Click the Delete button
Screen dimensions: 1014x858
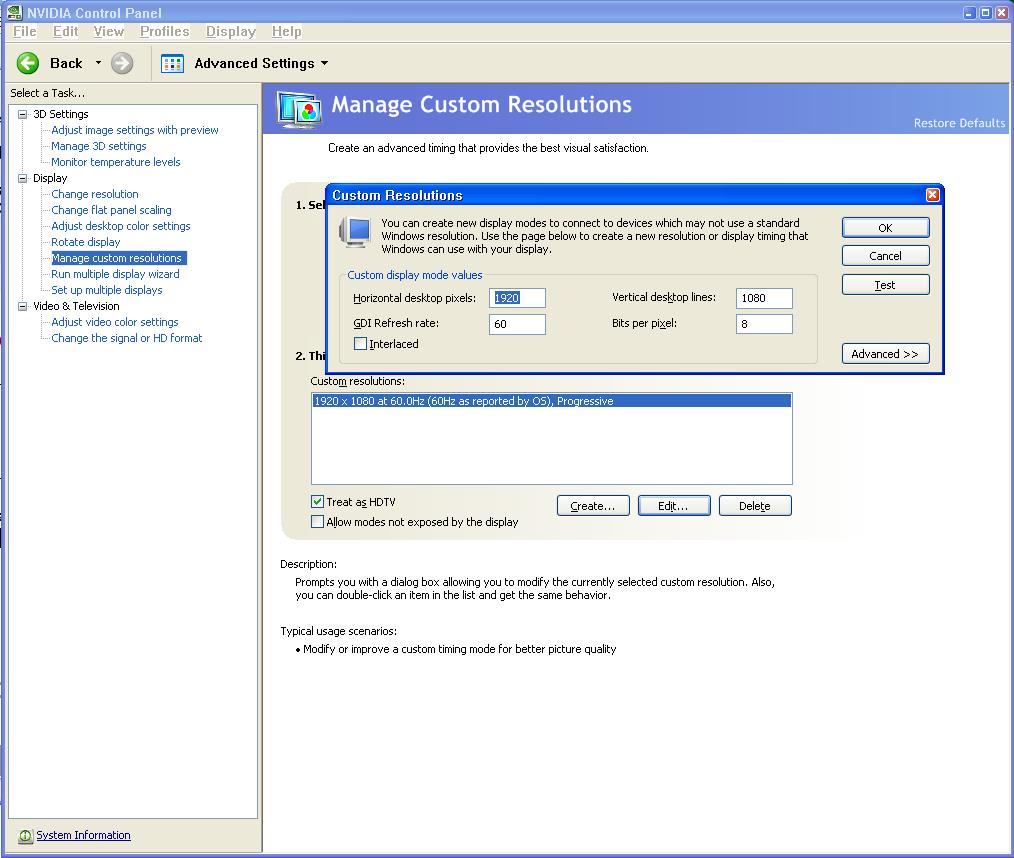(755, 506)
